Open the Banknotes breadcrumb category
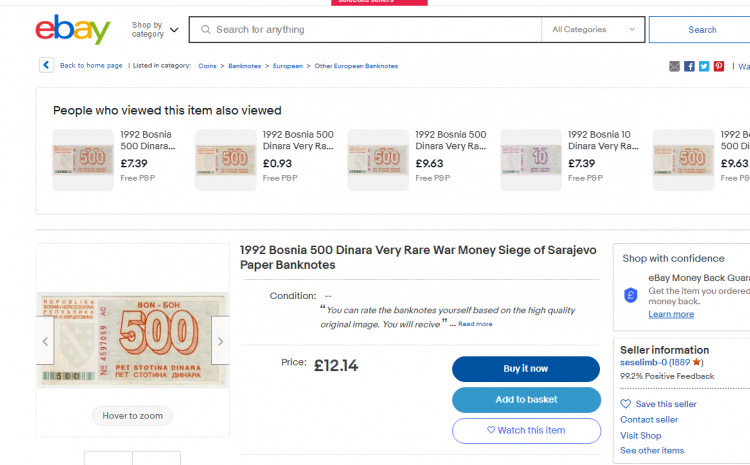The width and height of the screenshot is (750, 465). coord(244,66)
